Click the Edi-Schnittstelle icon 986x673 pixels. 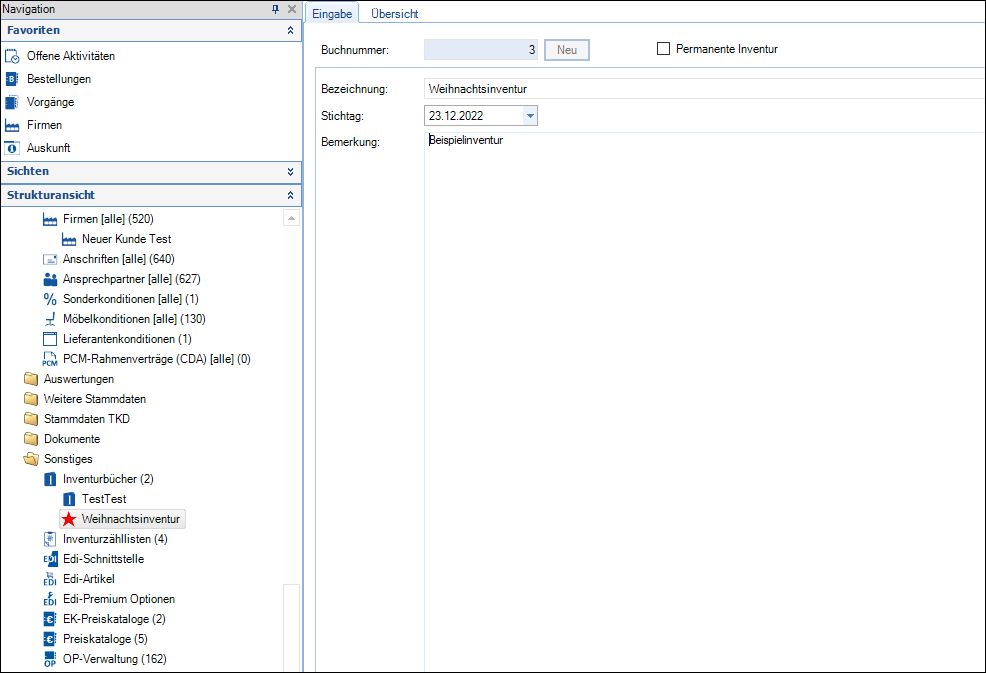click(50, 559)
